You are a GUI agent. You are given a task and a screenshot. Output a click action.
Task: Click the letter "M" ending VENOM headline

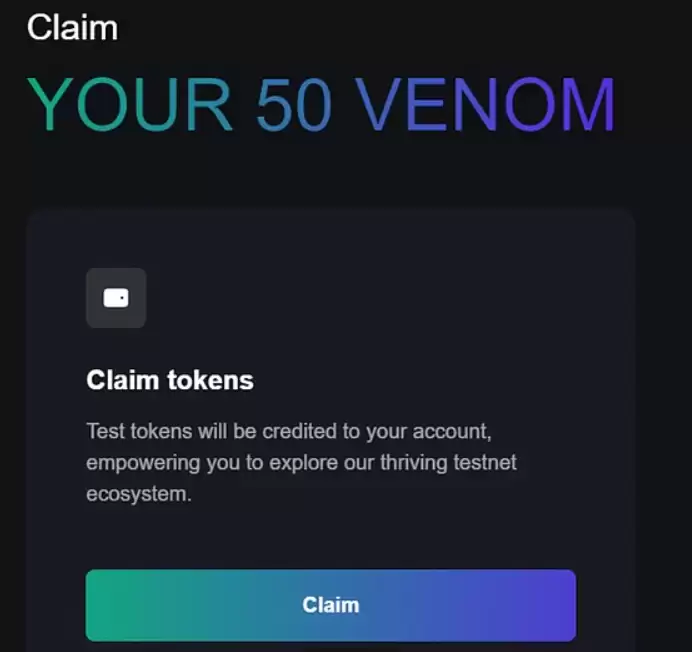point(589,104)
